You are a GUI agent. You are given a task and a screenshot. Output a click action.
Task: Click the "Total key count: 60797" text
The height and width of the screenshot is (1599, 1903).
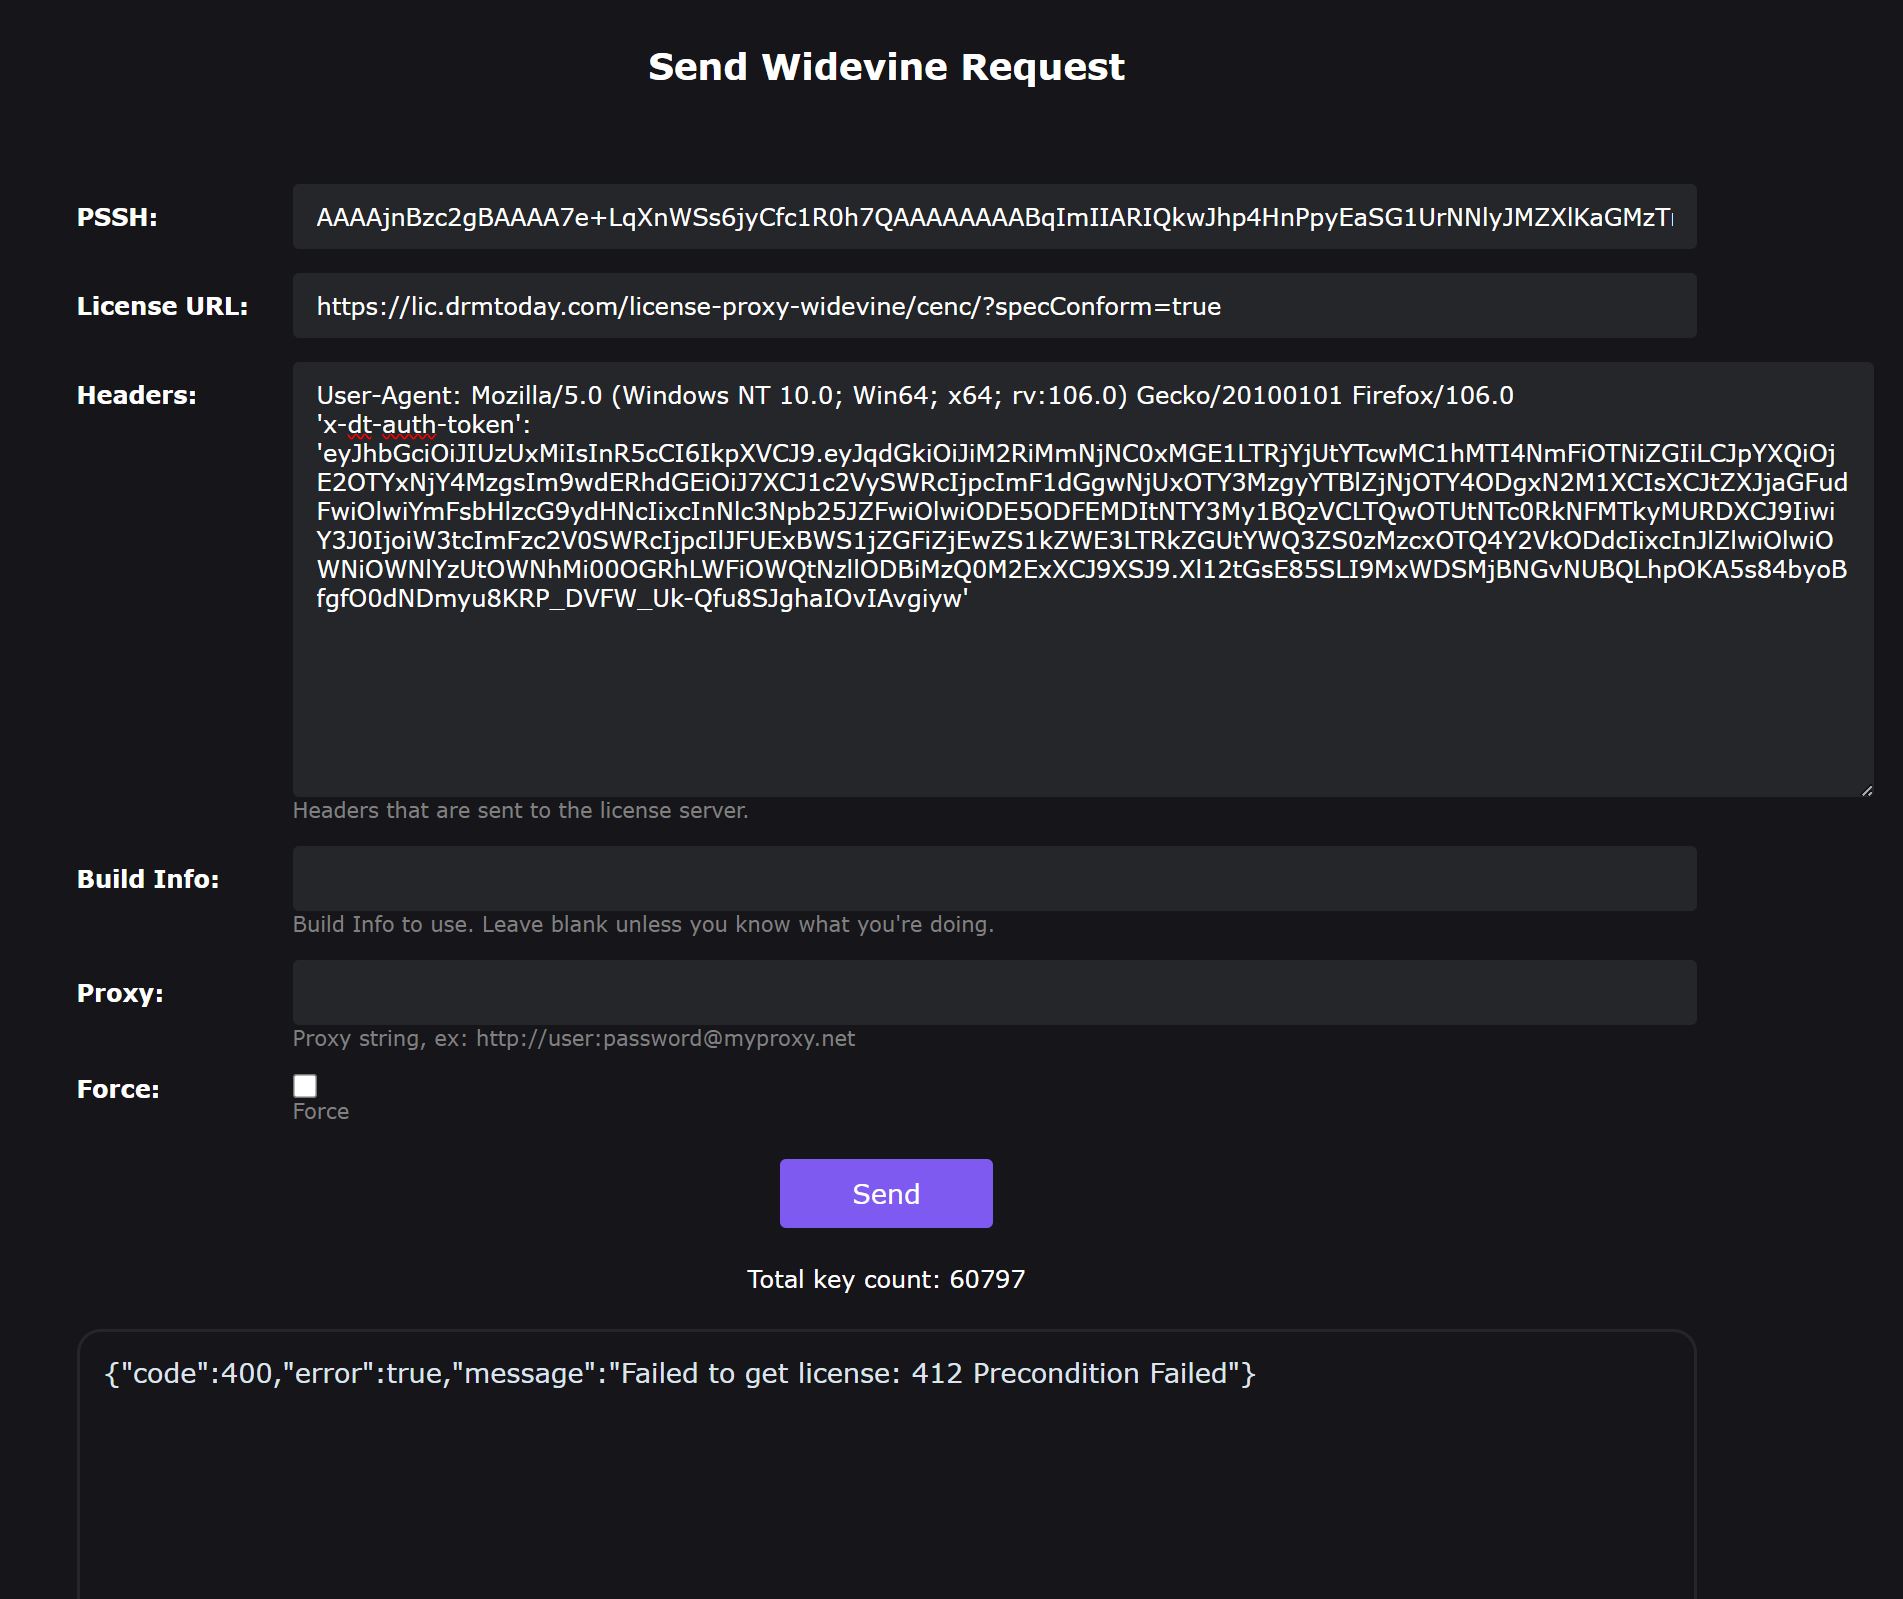pos(886,1280)
